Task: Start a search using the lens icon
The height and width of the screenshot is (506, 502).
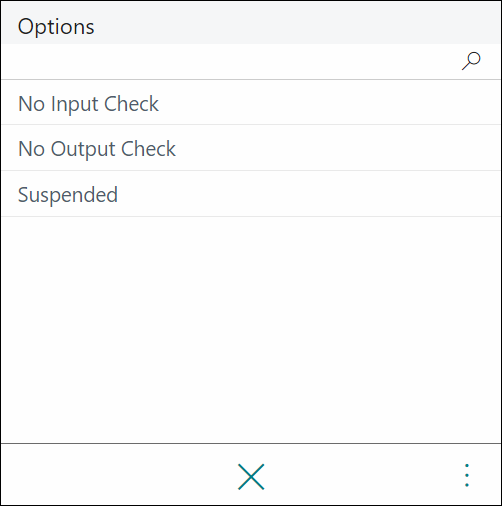Action: [471, 61]
